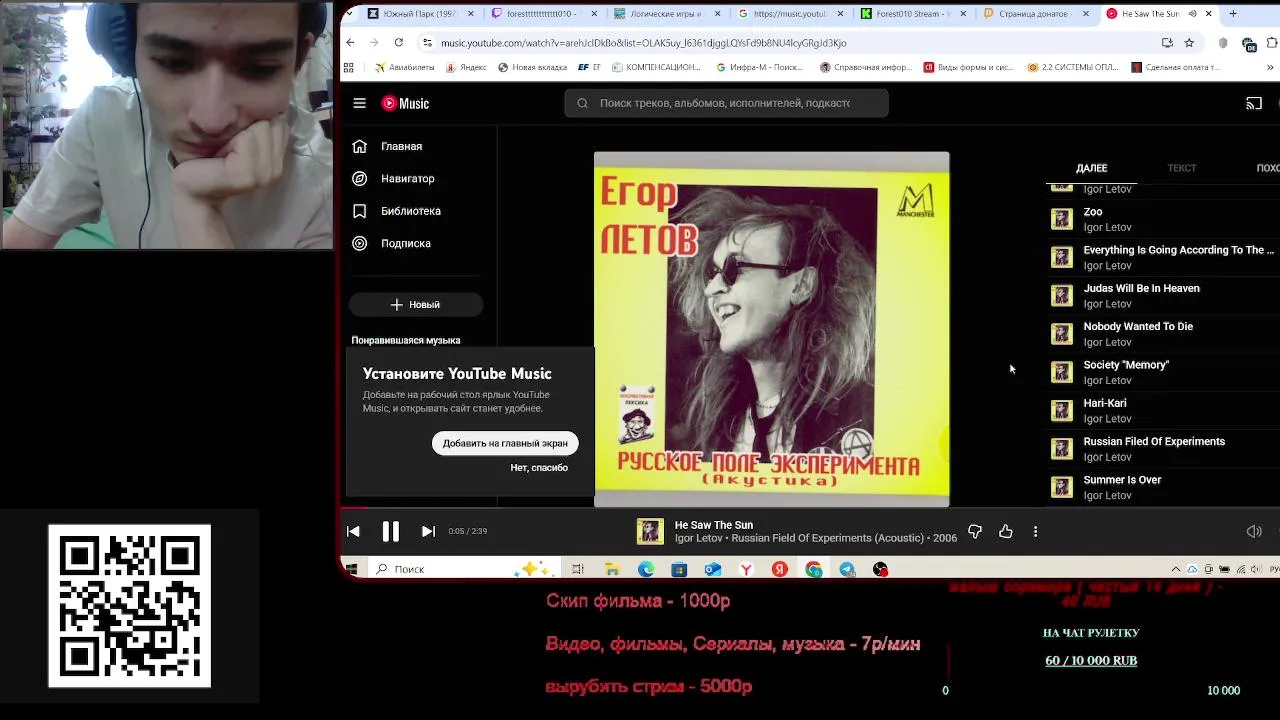This screenshot has height=720, width=1280.
Task: Go back in the browser
Action: (x=350, y=42)
